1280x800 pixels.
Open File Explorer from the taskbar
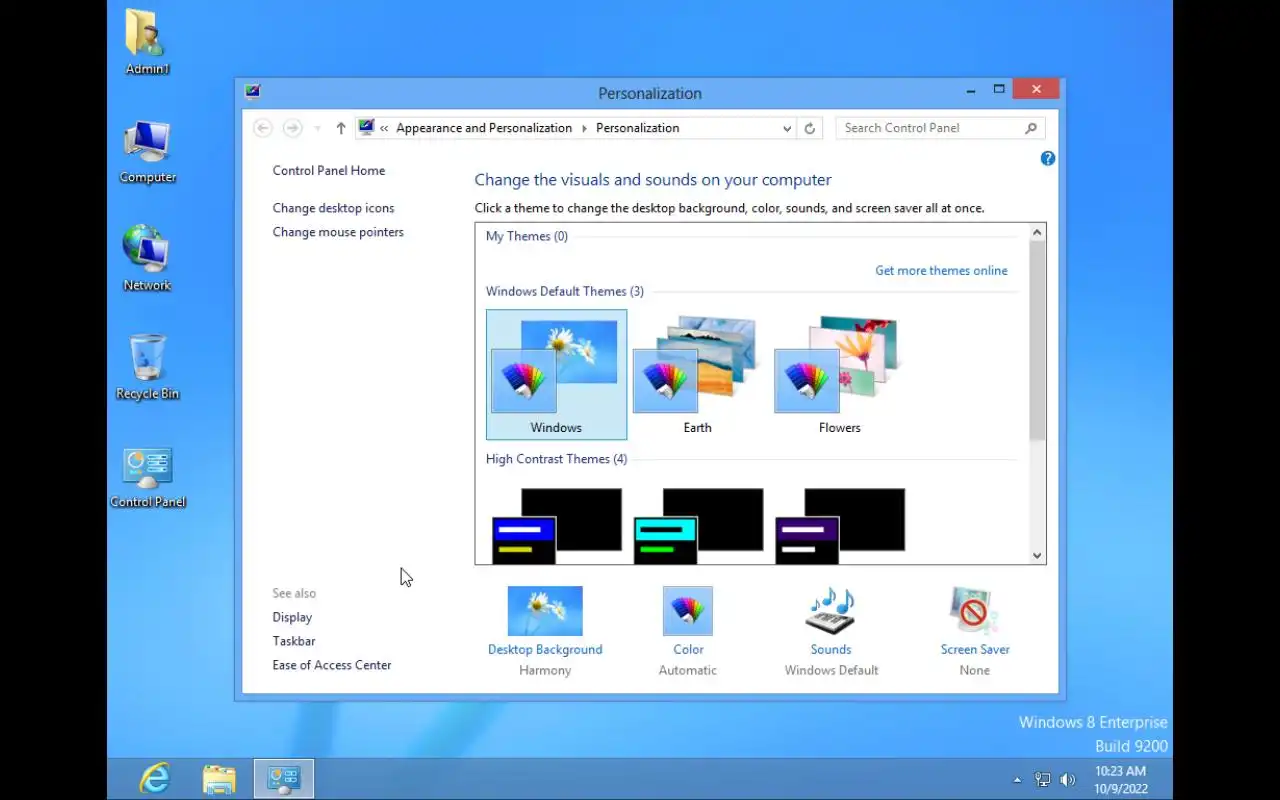coord(219,779)
